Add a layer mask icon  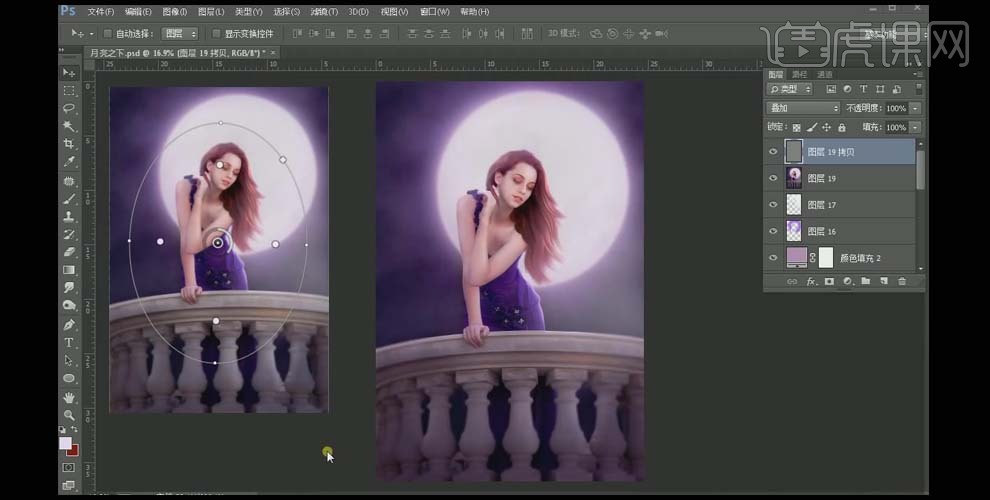(x=829, y=282)
